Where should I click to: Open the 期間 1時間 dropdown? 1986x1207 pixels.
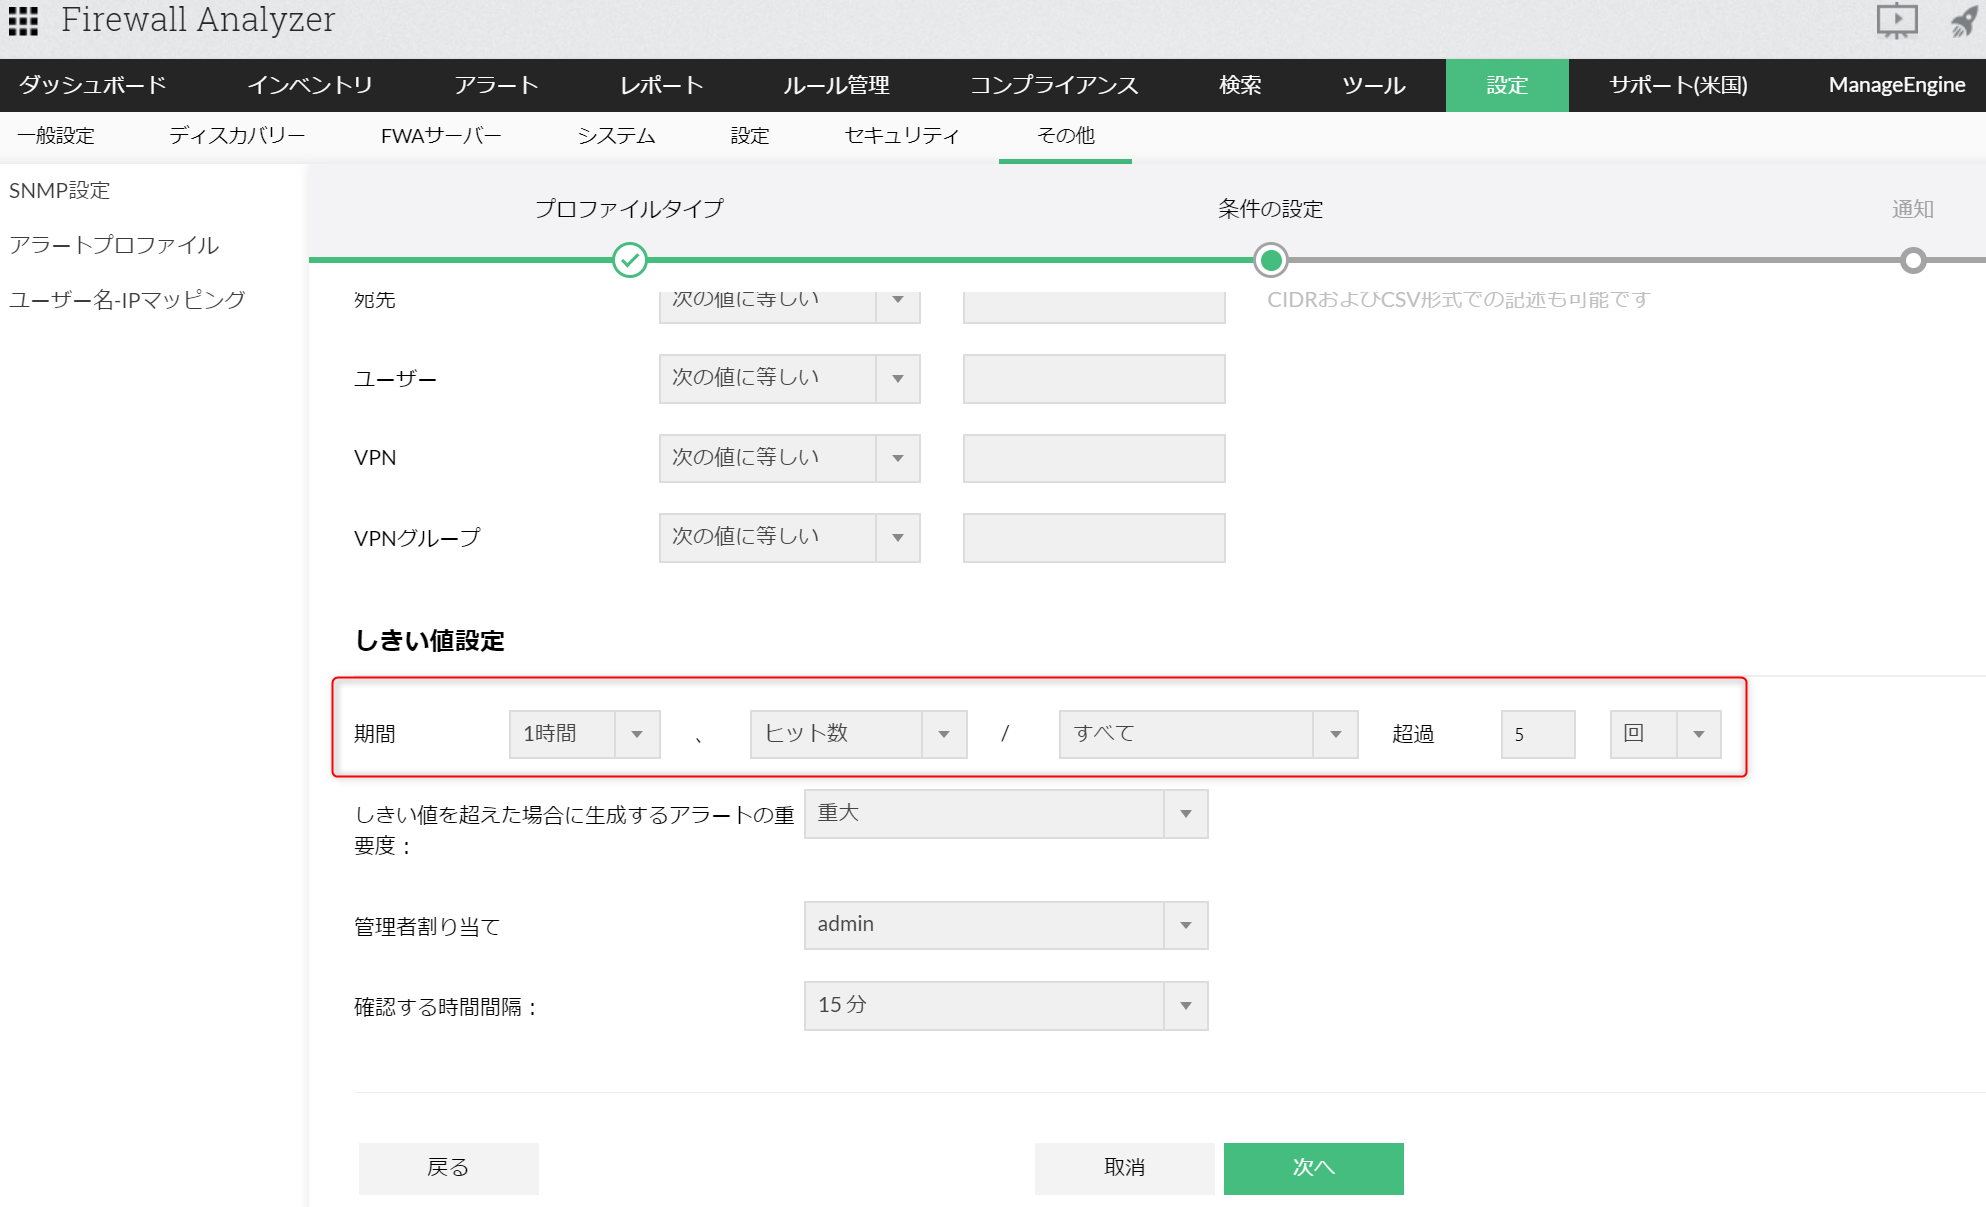click(584, 734)
